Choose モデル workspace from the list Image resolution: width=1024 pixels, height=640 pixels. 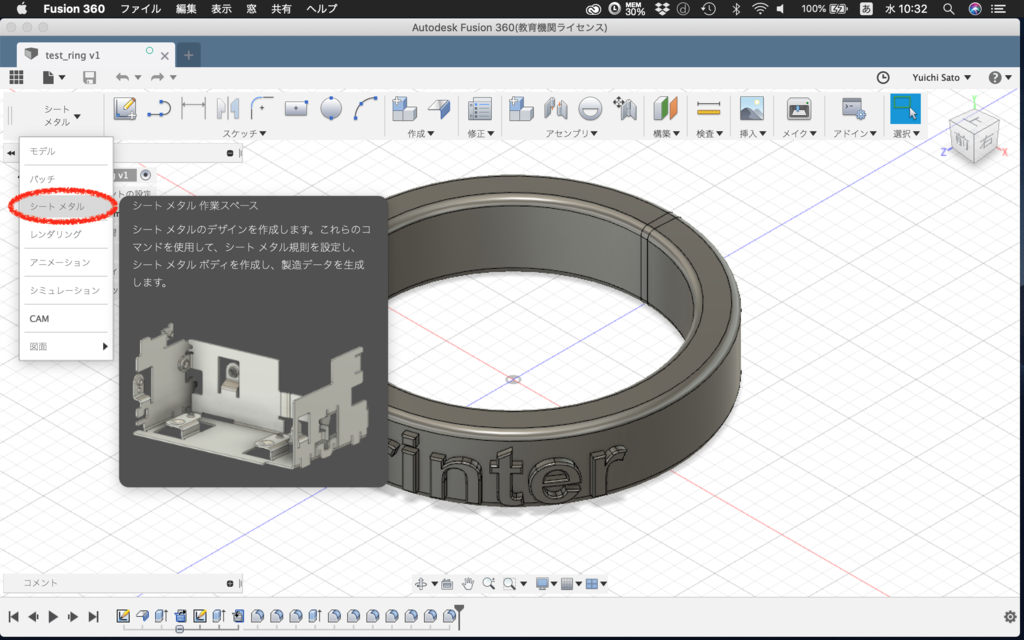click(66, 151)
